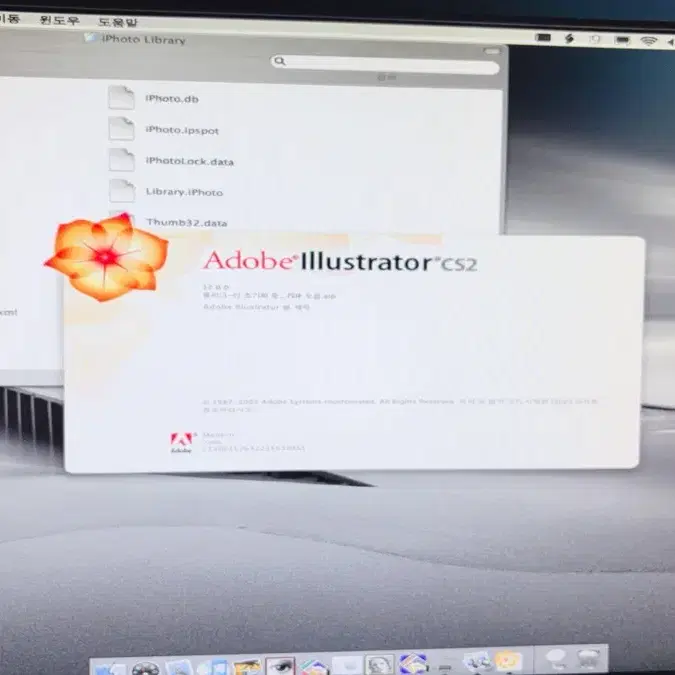The image size is (675, 675).
Task: Click the file name Thumb32.data
Action: (186, 223)
